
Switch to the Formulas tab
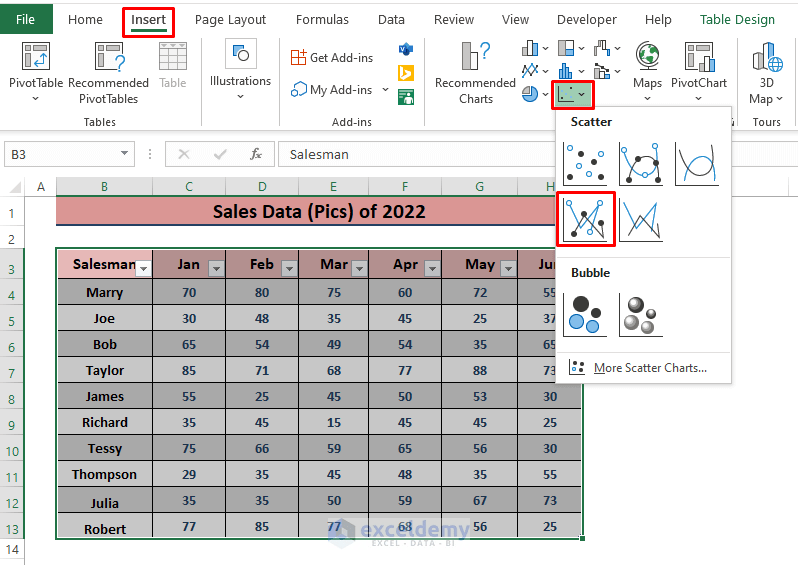coord(322,19)
